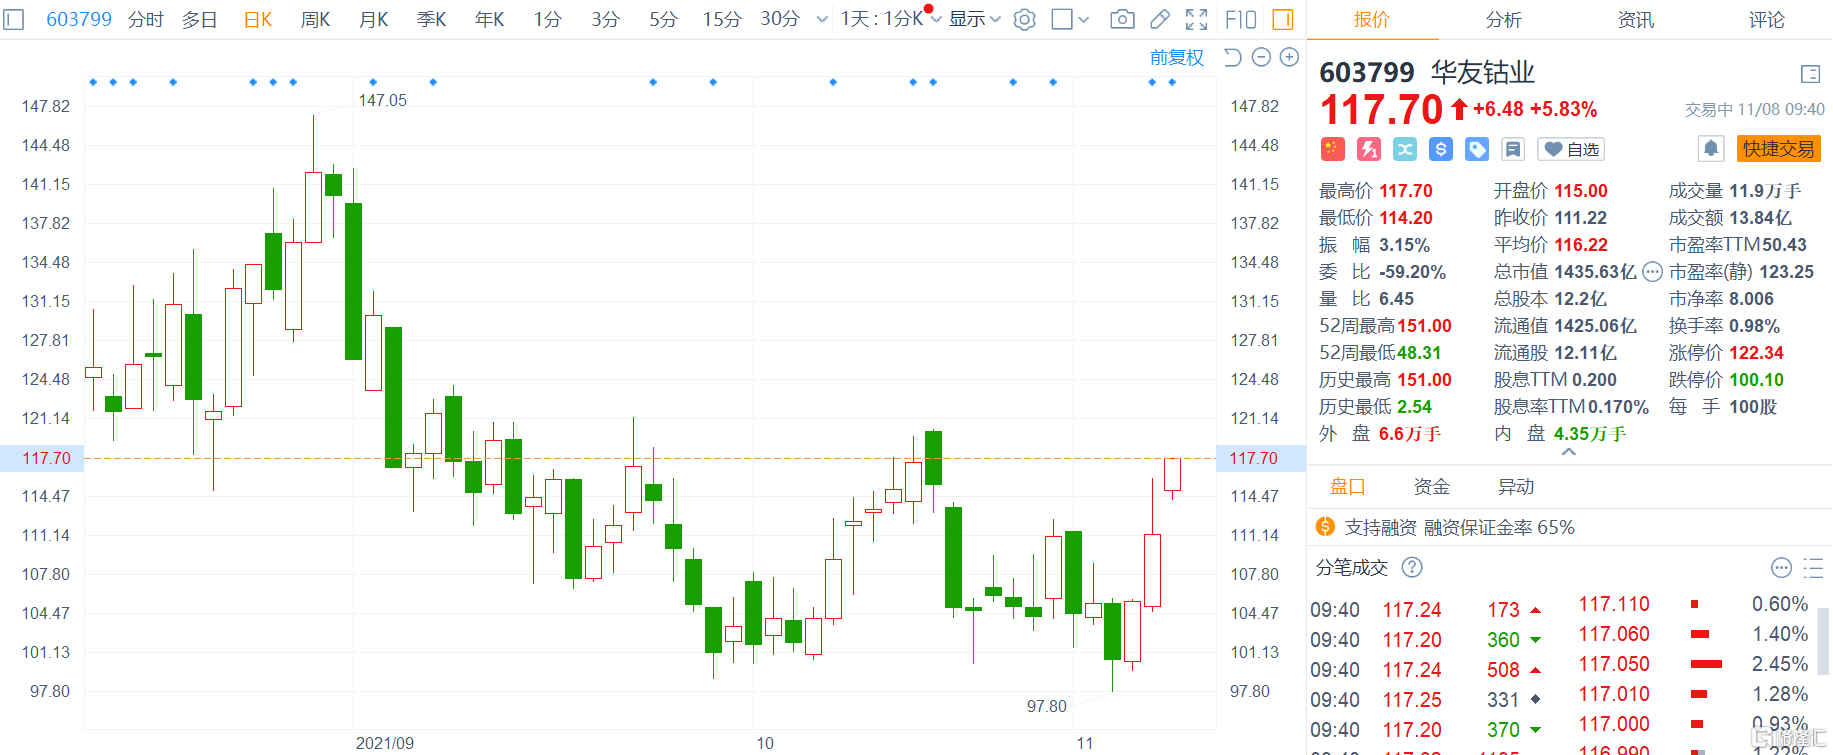Image resolution: width=1833 pixels, height=755 pixels.
Task: Add stock to 自选 watchlist
Action: 1571,149
